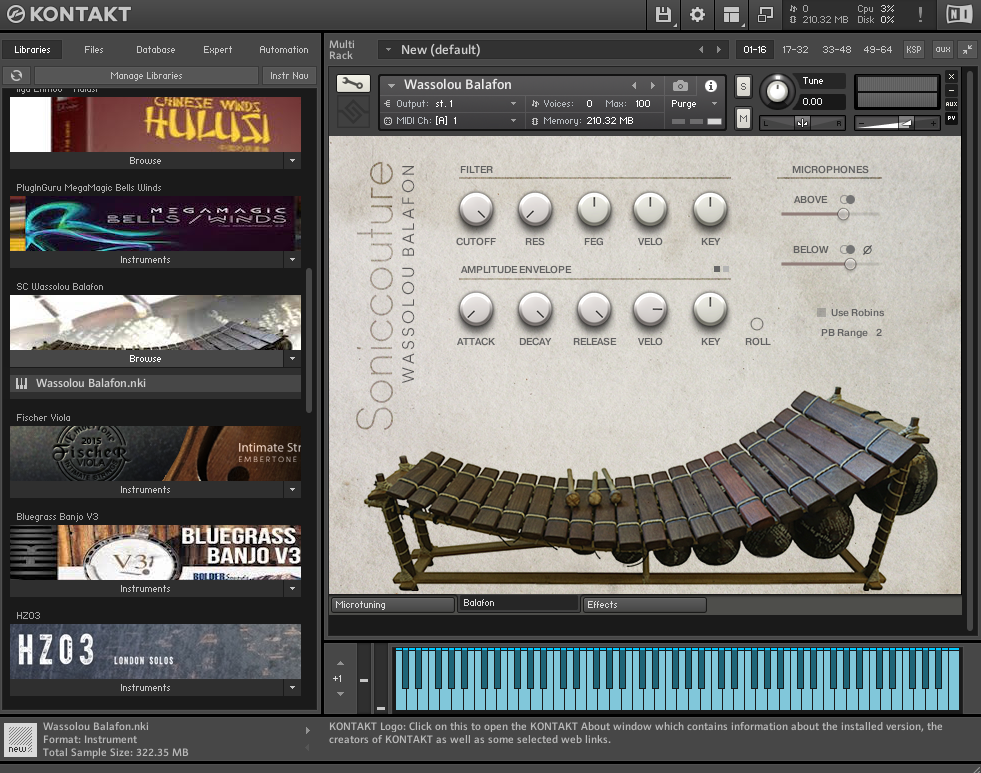
Task: Mute the instrument with M button
Action: pos(743,118)
